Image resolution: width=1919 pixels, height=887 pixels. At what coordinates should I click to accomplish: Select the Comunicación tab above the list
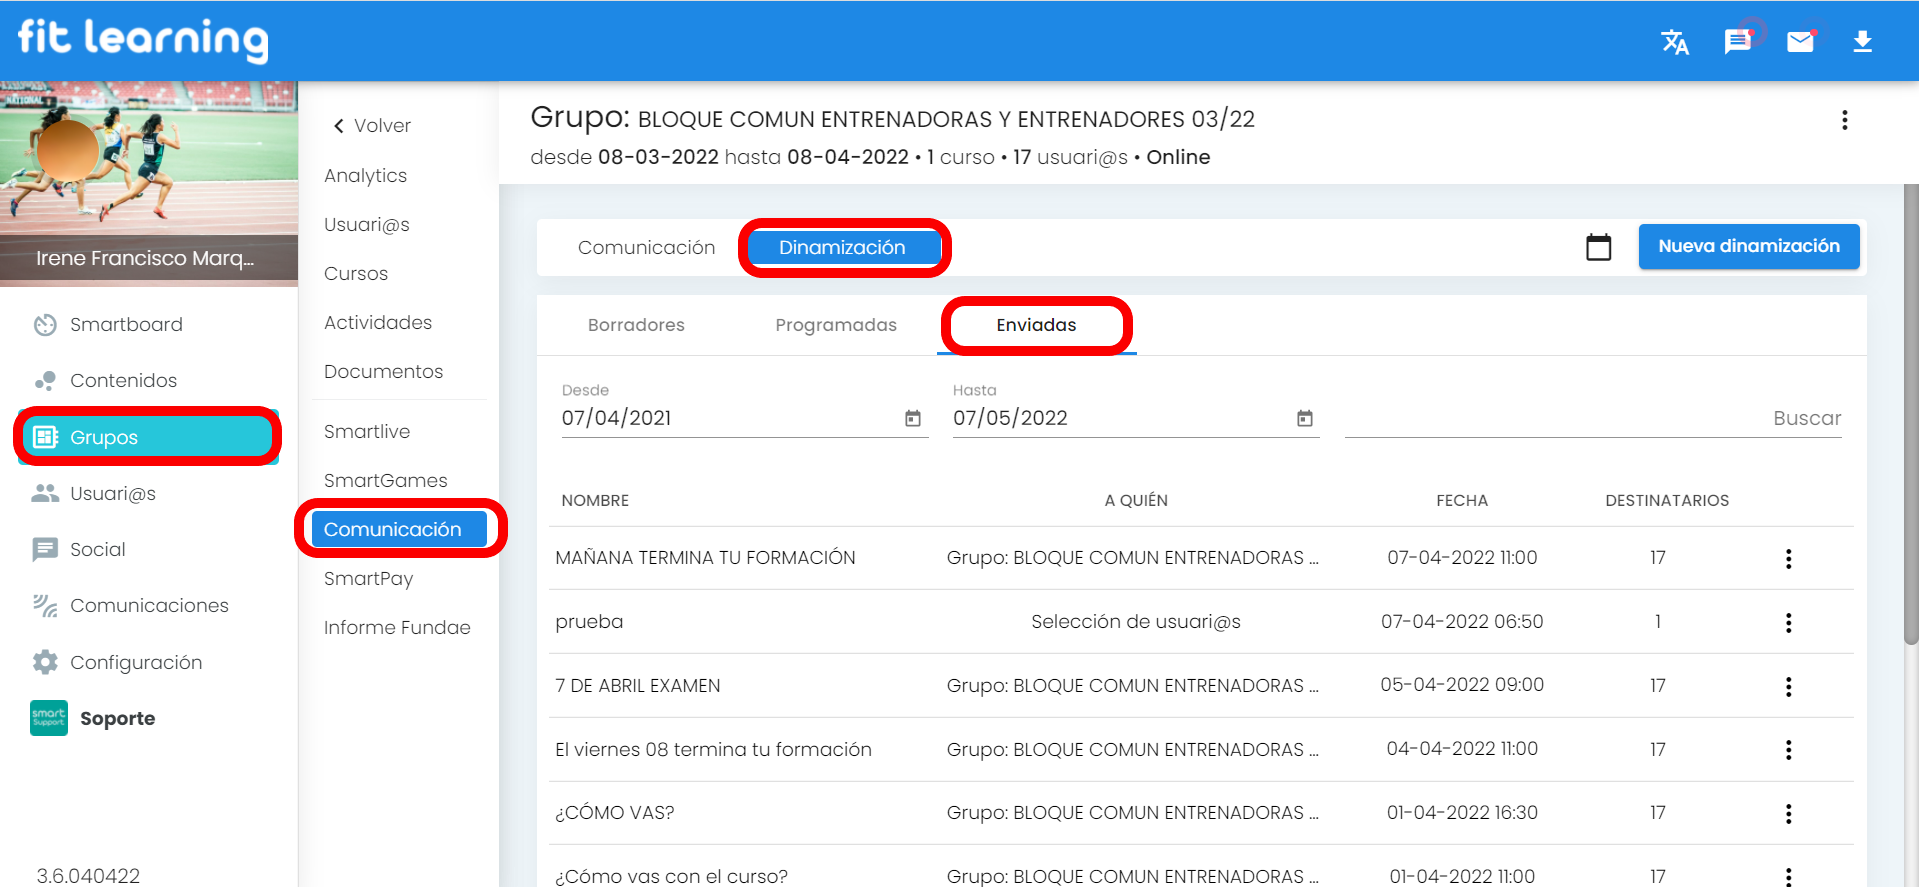pyautogui.click(x=646, y=248)
